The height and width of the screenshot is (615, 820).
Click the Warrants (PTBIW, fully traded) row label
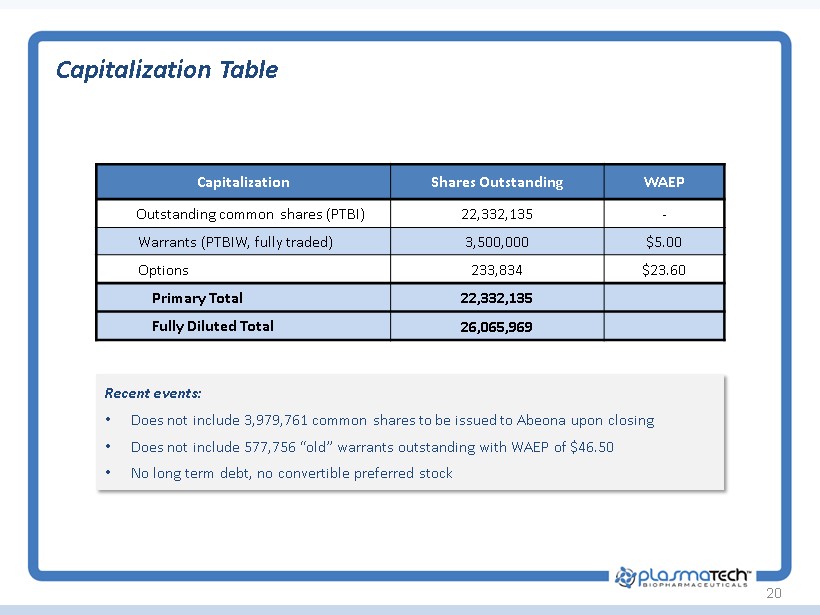235,242
